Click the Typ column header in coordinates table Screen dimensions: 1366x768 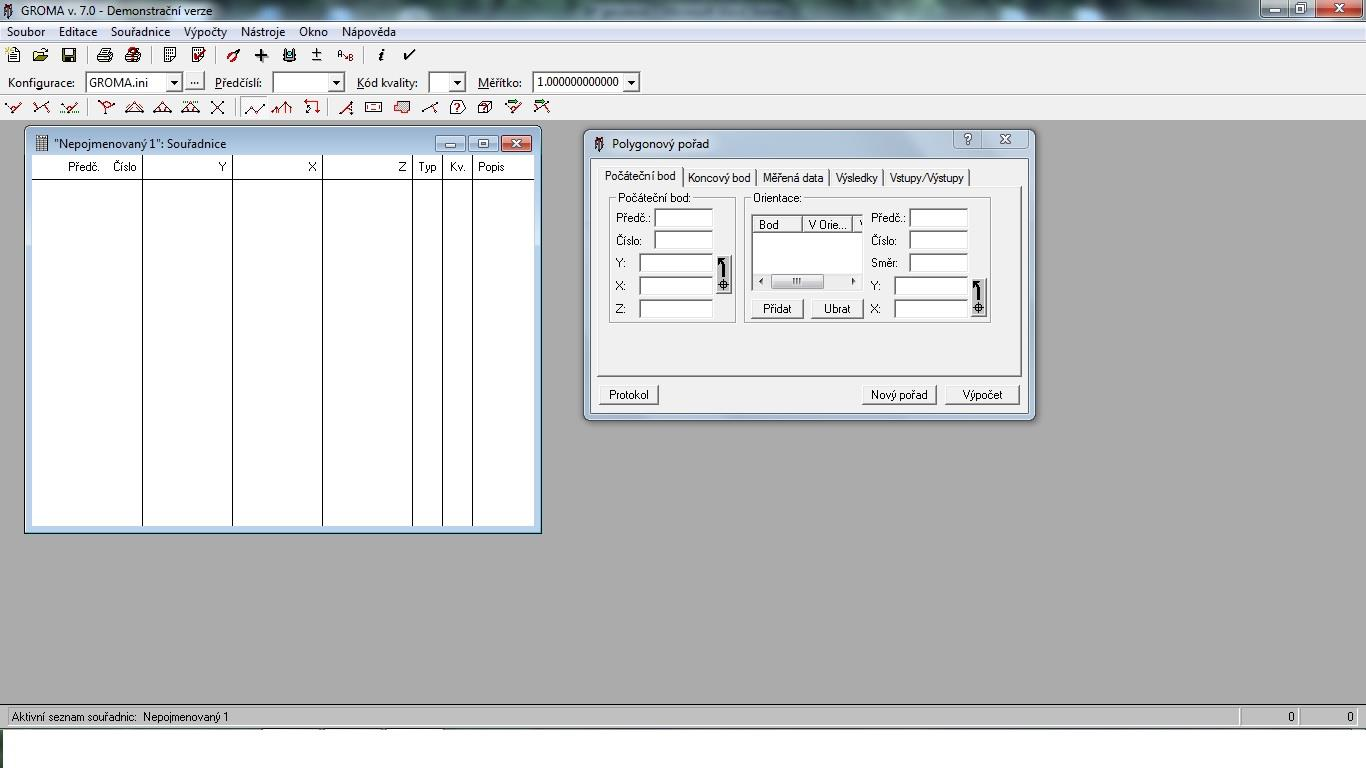point(427,167)
